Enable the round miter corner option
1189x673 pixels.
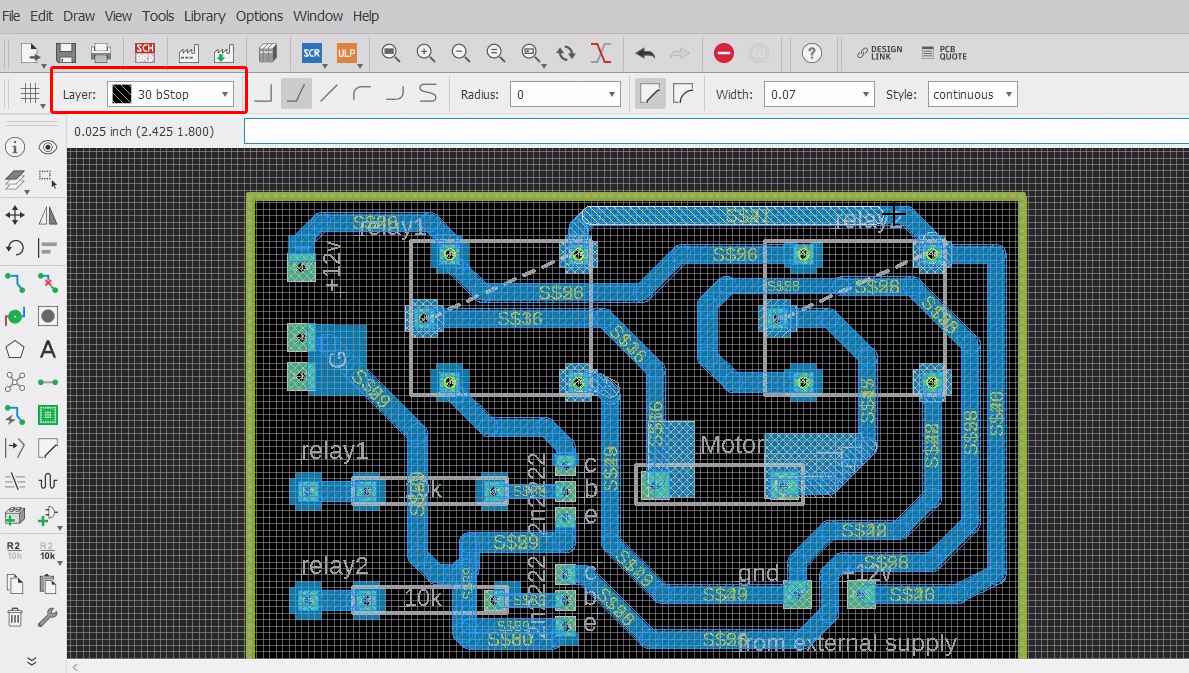pyautogui.click(x=683, y=94)
